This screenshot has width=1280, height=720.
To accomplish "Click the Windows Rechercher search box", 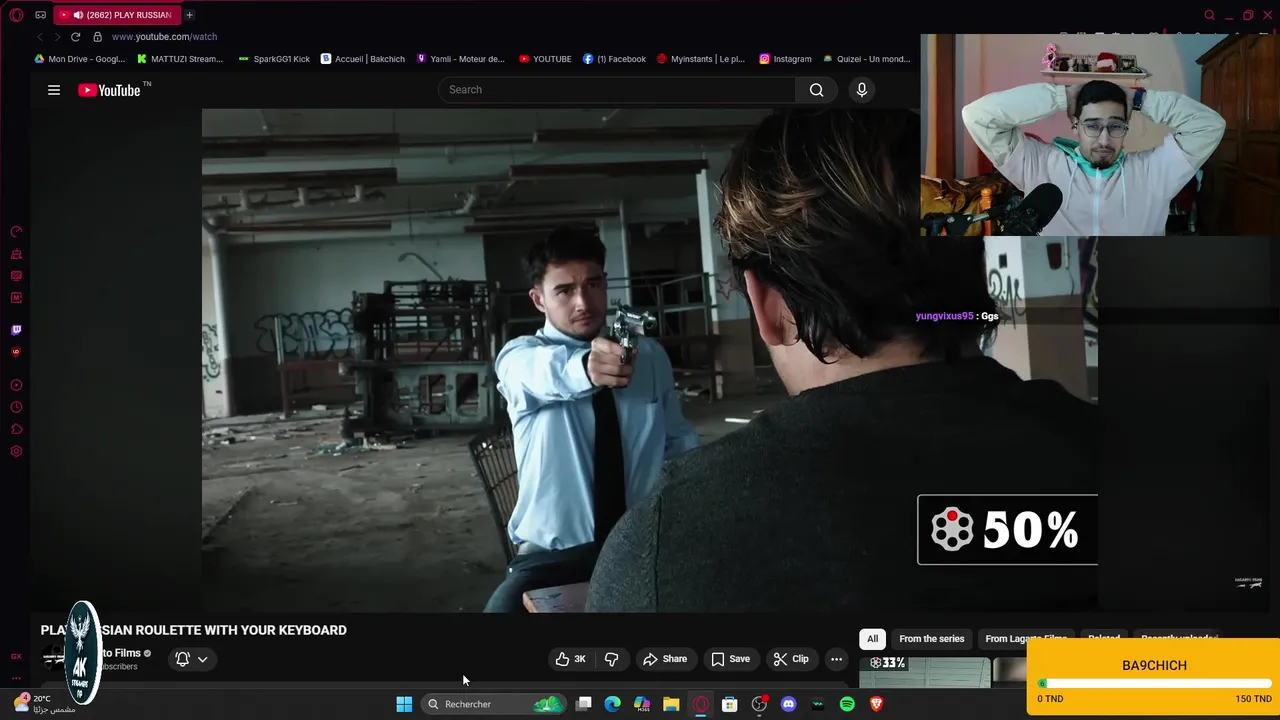I will coord(493,704).
